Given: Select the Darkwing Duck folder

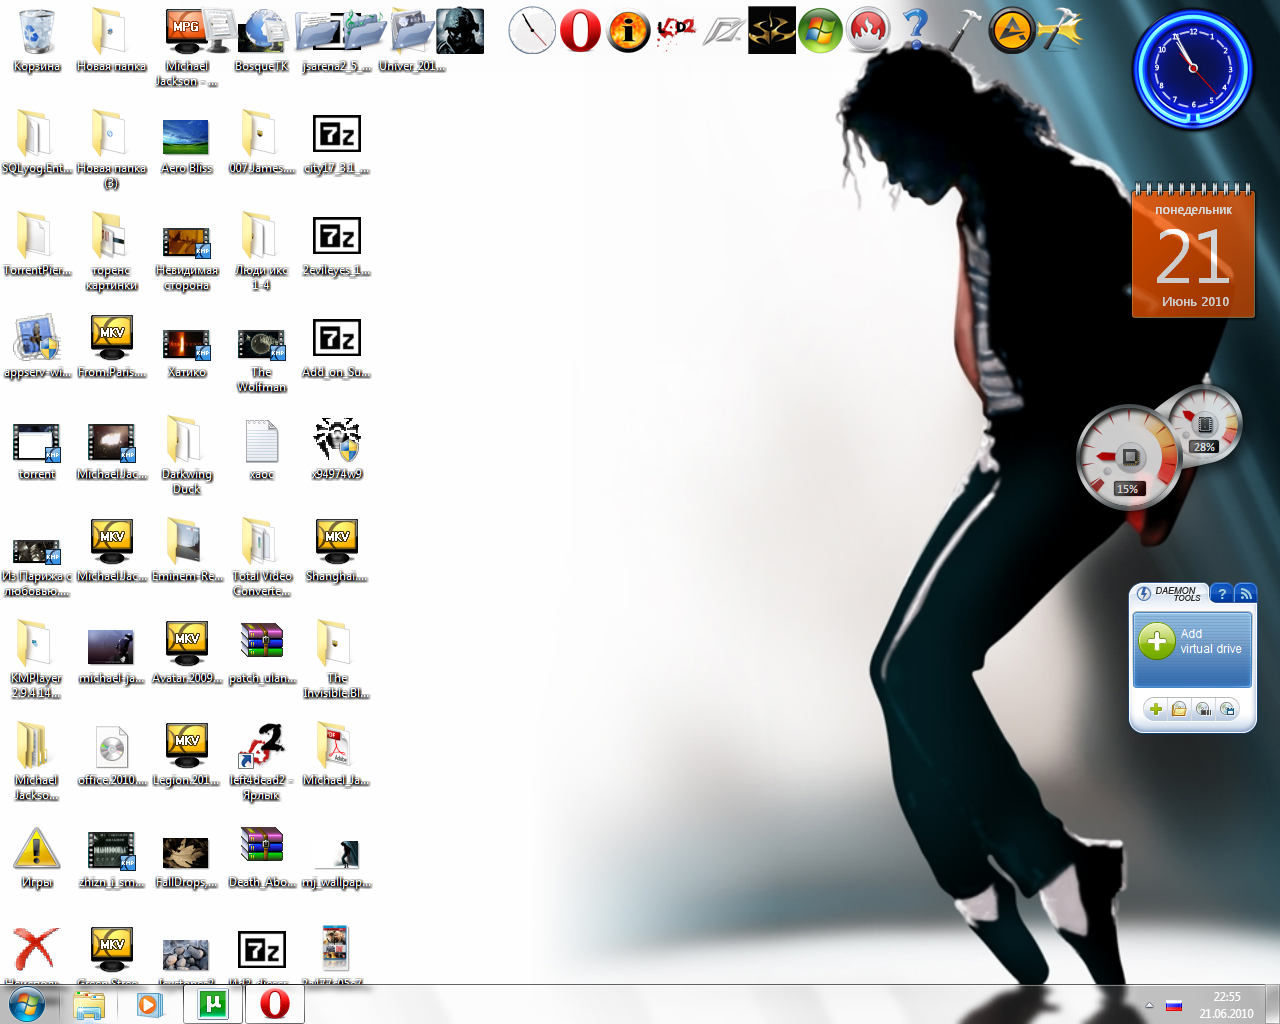Looking at the screenshot, I should pyautogui.click(x=187, y=456).
